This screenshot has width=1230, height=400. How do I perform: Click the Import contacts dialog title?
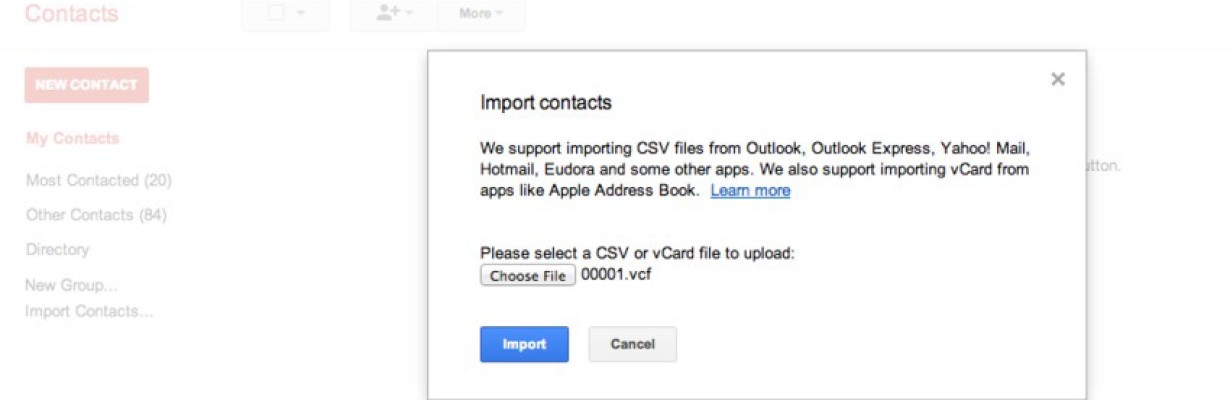pyautogui.click(x=546, y=102)
